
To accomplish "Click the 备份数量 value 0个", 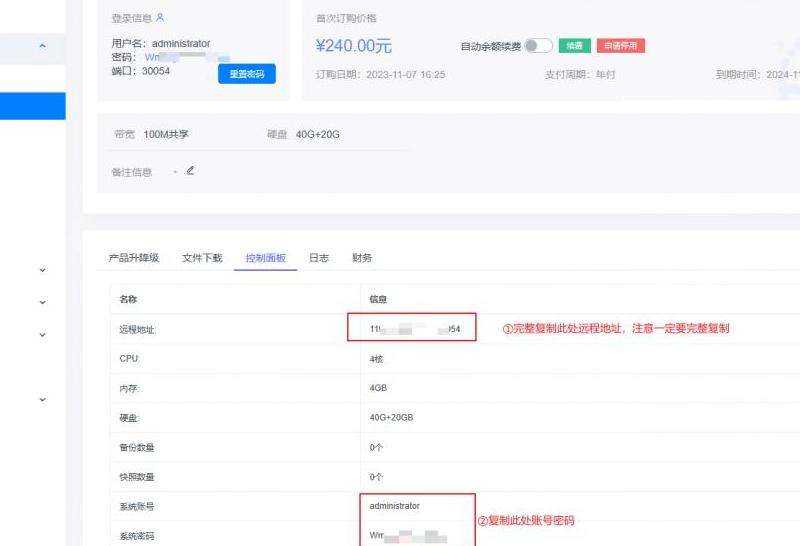I will click(x=376, y=447).
